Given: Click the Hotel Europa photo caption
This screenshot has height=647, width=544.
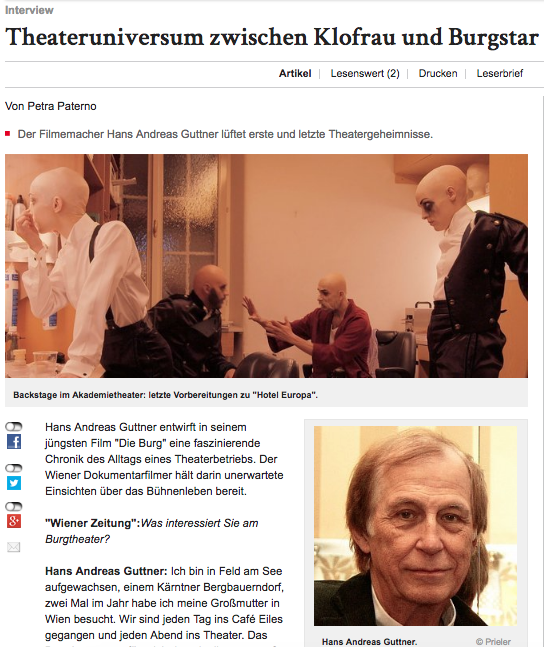Looking at the screenshot, I should (166, 395).
